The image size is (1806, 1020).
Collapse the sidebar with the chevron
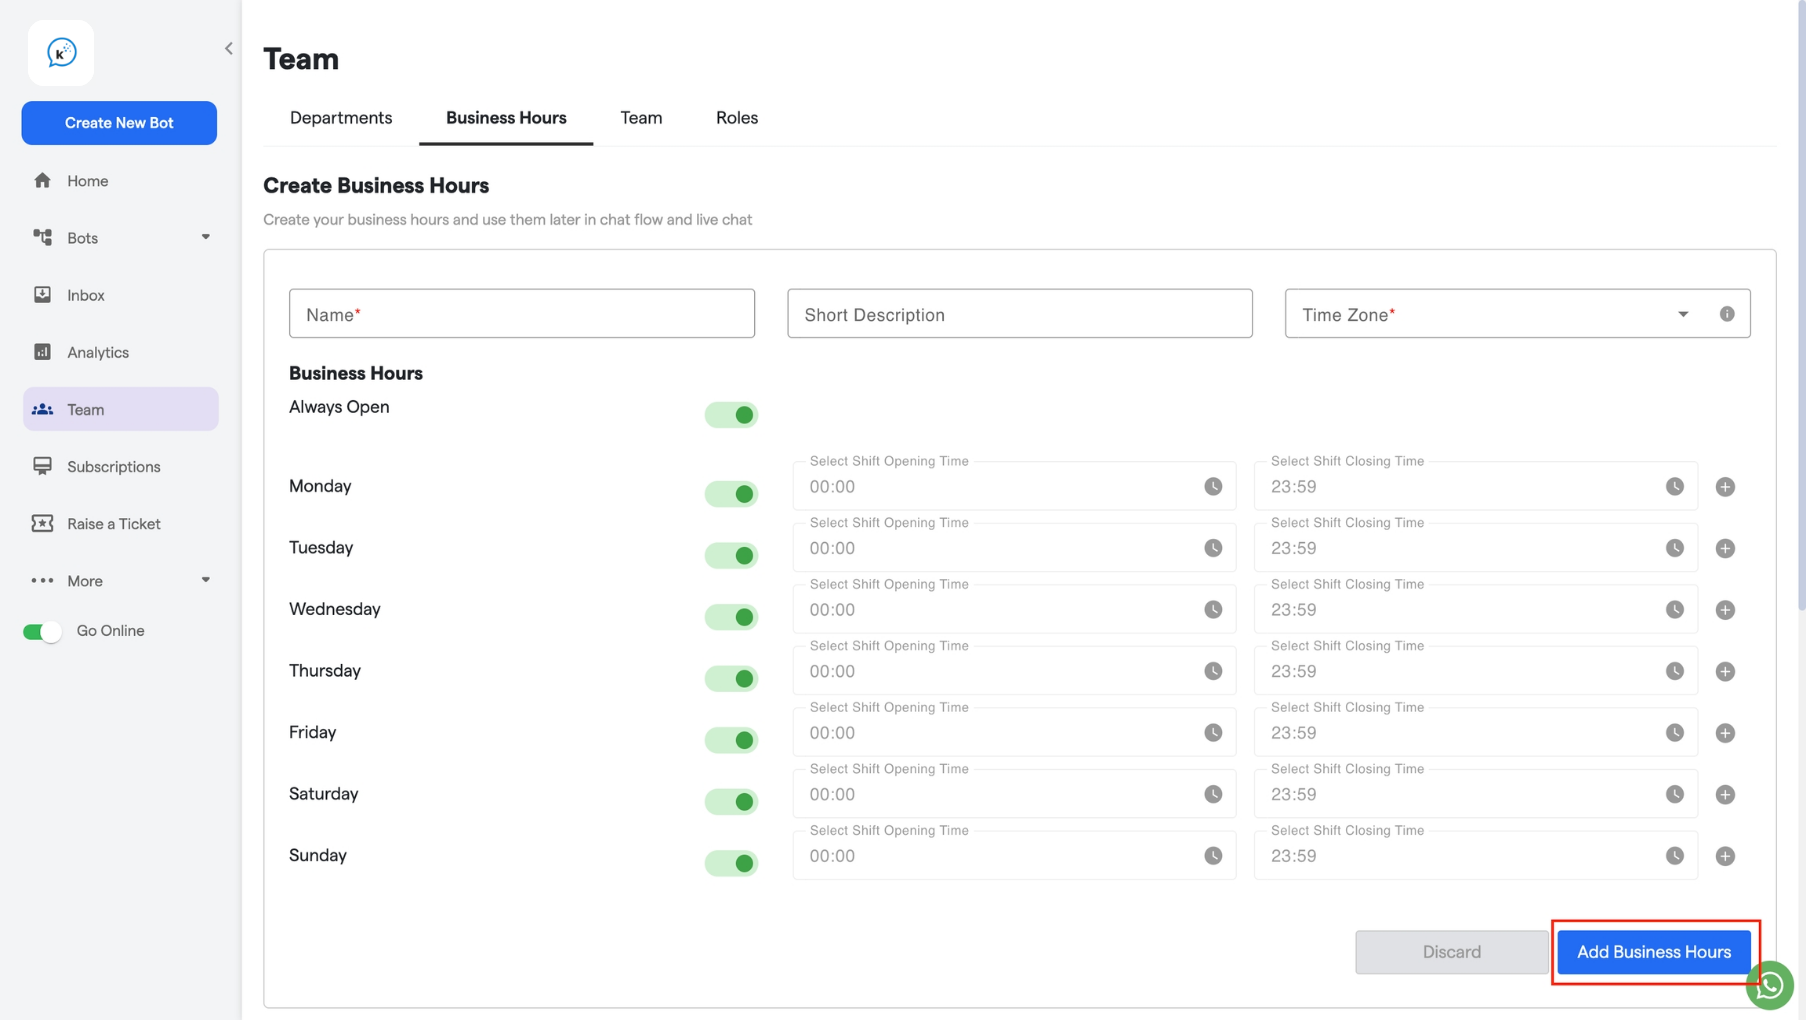coord(229,48)
